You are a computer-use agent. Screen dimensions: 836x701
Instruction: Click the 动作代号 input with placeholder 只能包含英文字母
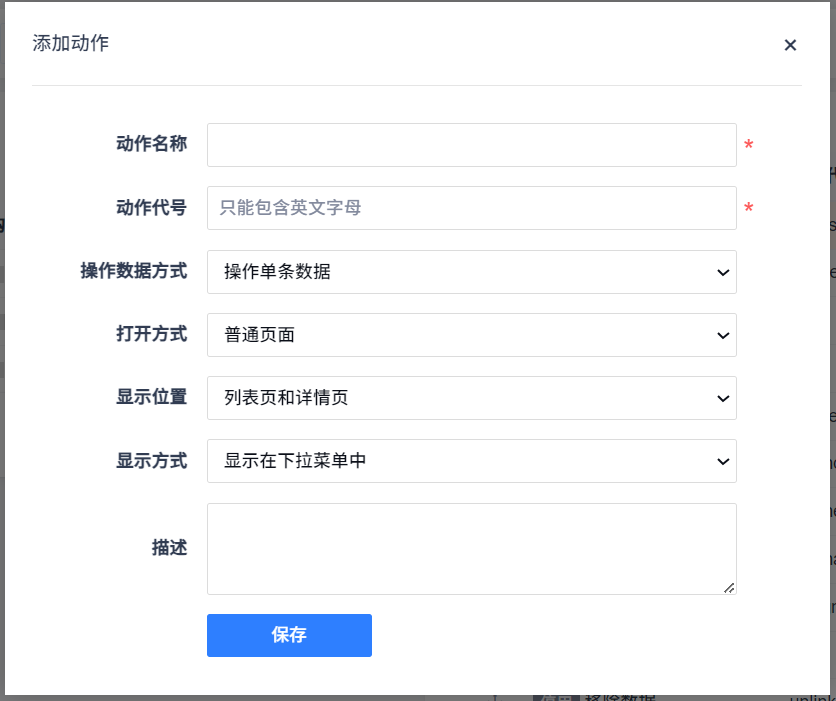pyautogui.click(x=471, y=208)
